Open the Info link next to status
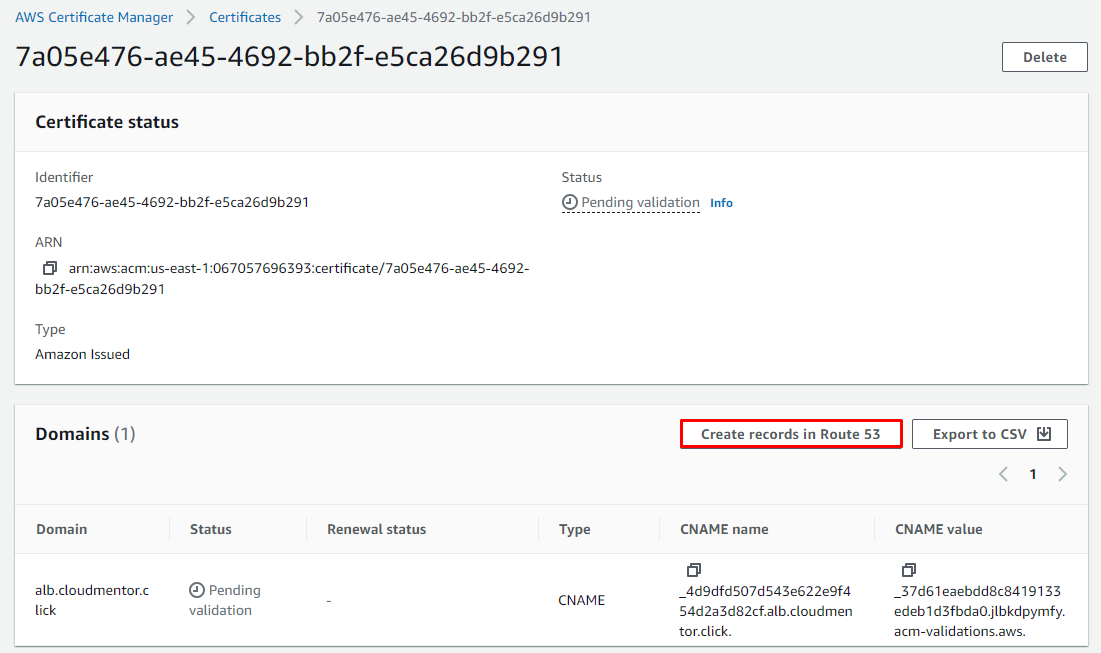Viewport: 1101px width, 653px height. tap(721, 203)
